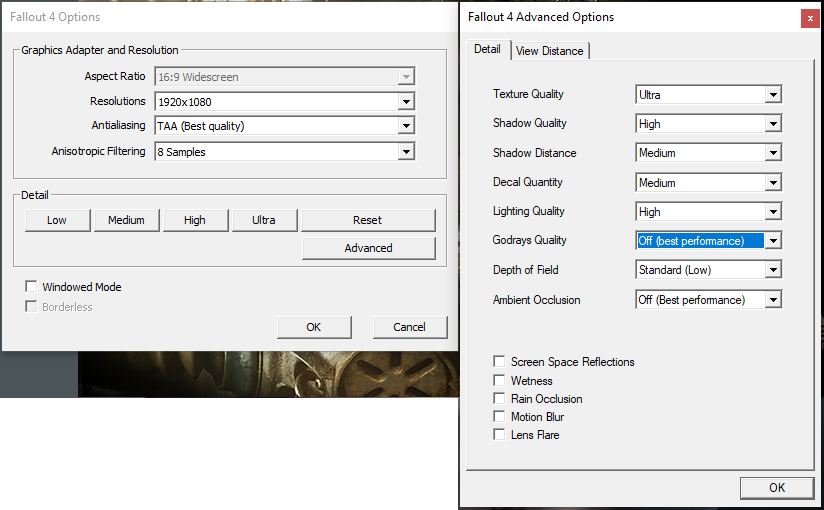Expand the Depth of Field dropdown
The image size is (824, 510).
[x=708, y=270]
